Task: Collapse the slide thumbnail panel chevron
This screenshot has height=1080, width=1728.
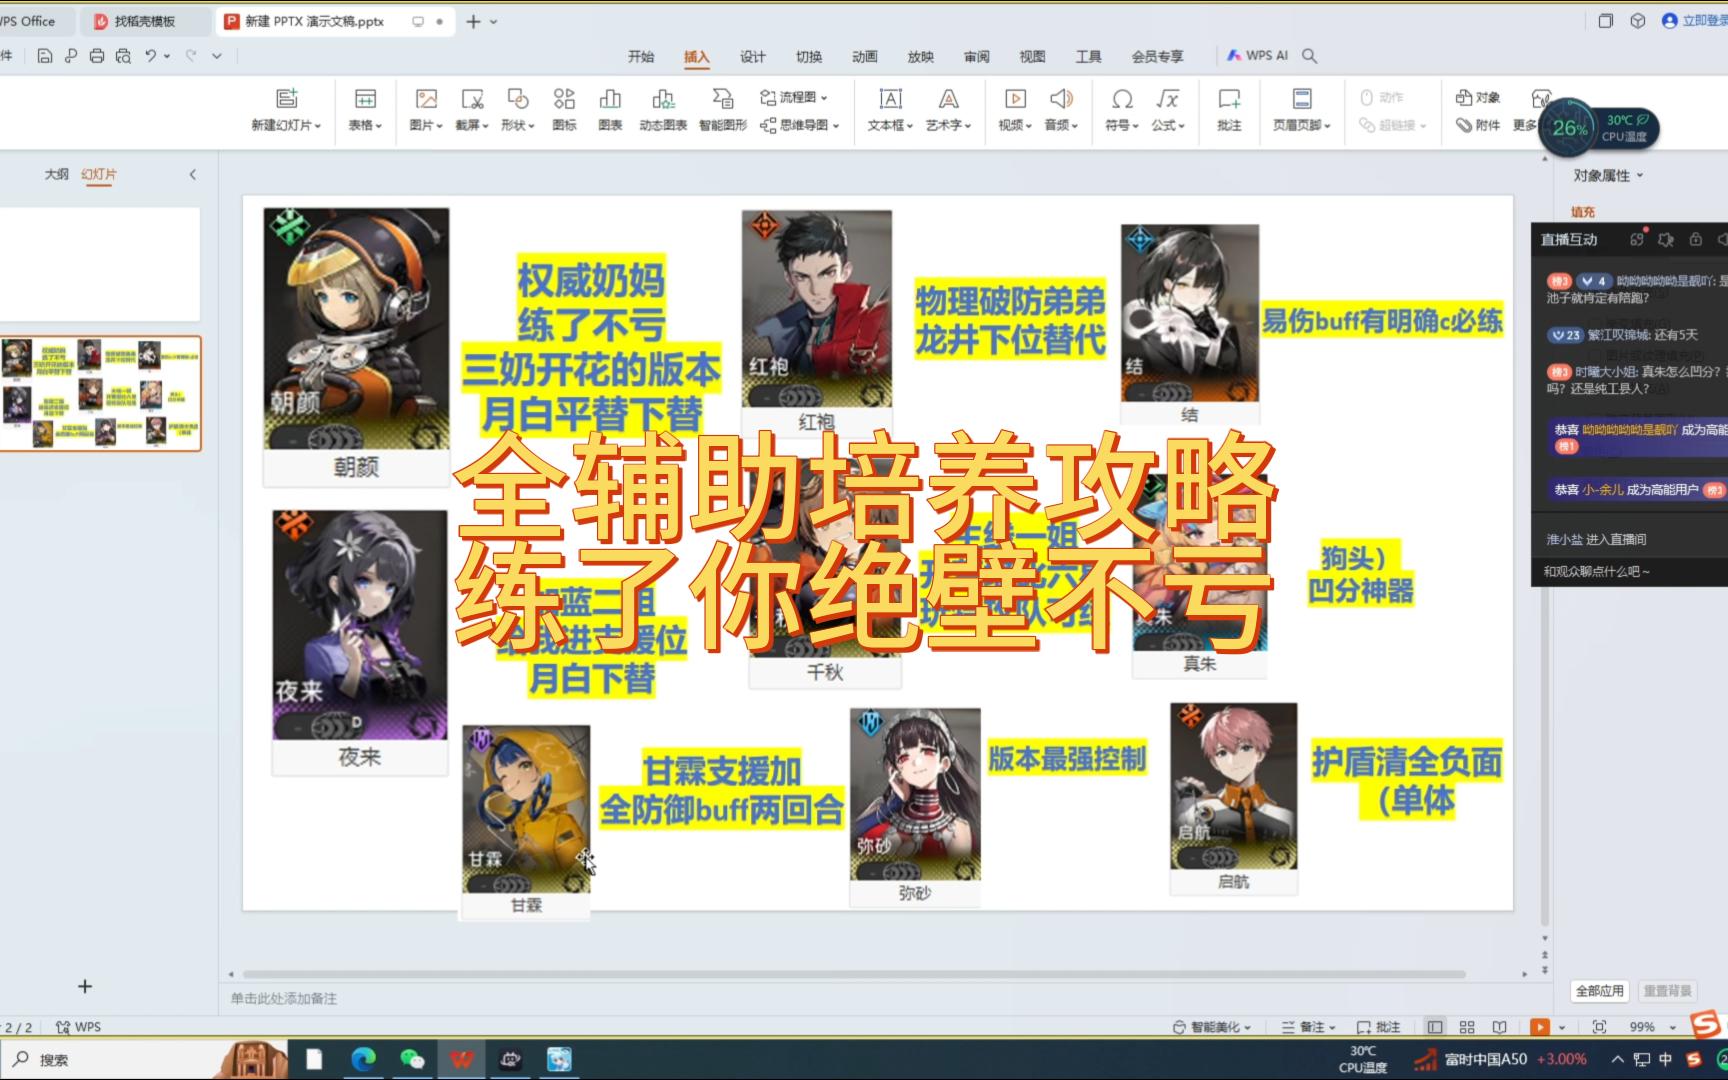Action: (x=192, y=174)
